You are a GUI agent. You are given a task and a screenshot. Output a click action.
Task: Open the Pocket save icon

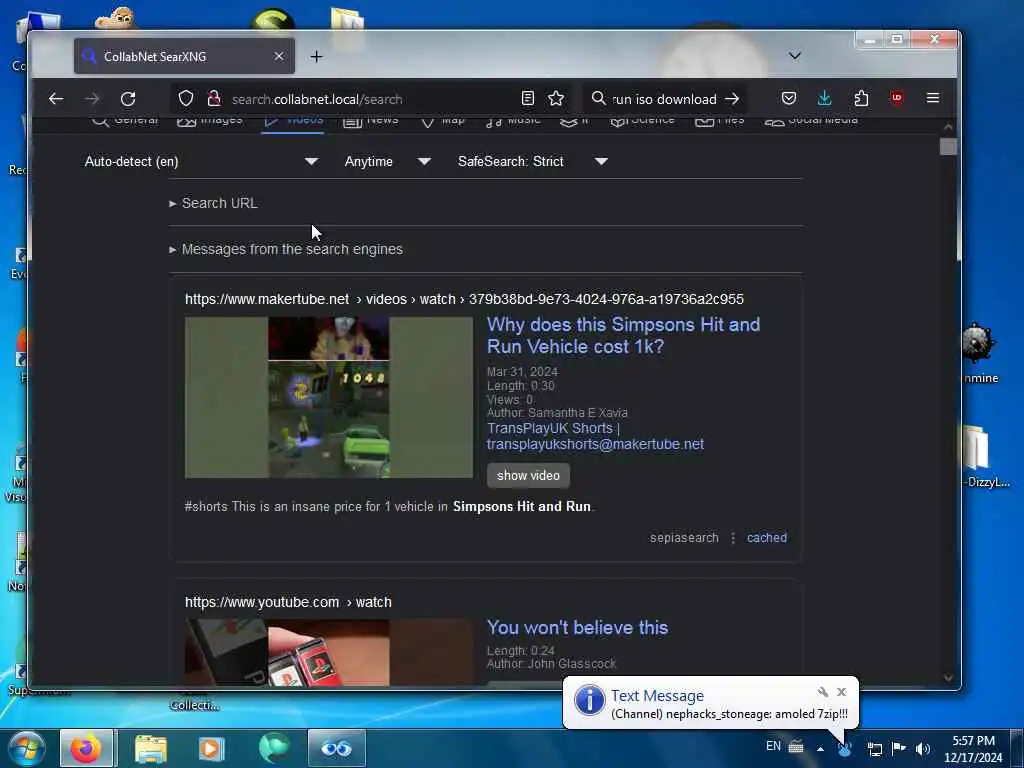pos(789,99)
